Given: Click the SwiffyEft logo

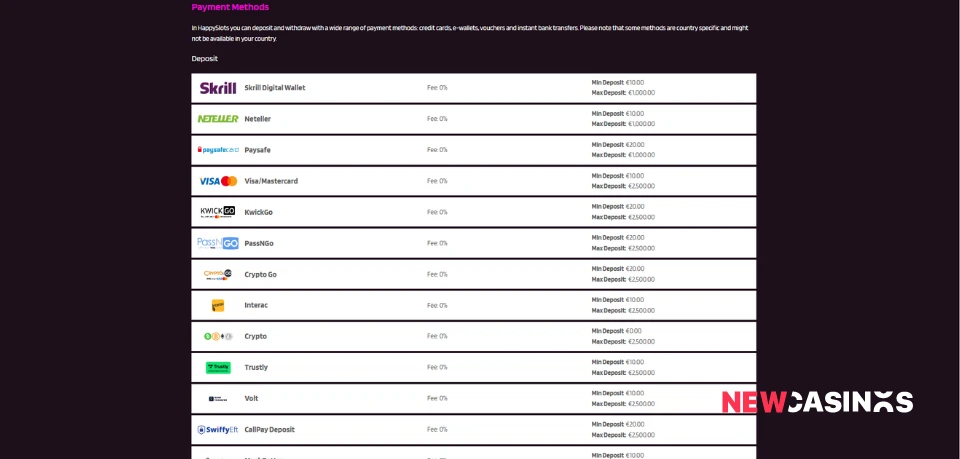Looking at the screenshot, I should (x=218, y=429).
